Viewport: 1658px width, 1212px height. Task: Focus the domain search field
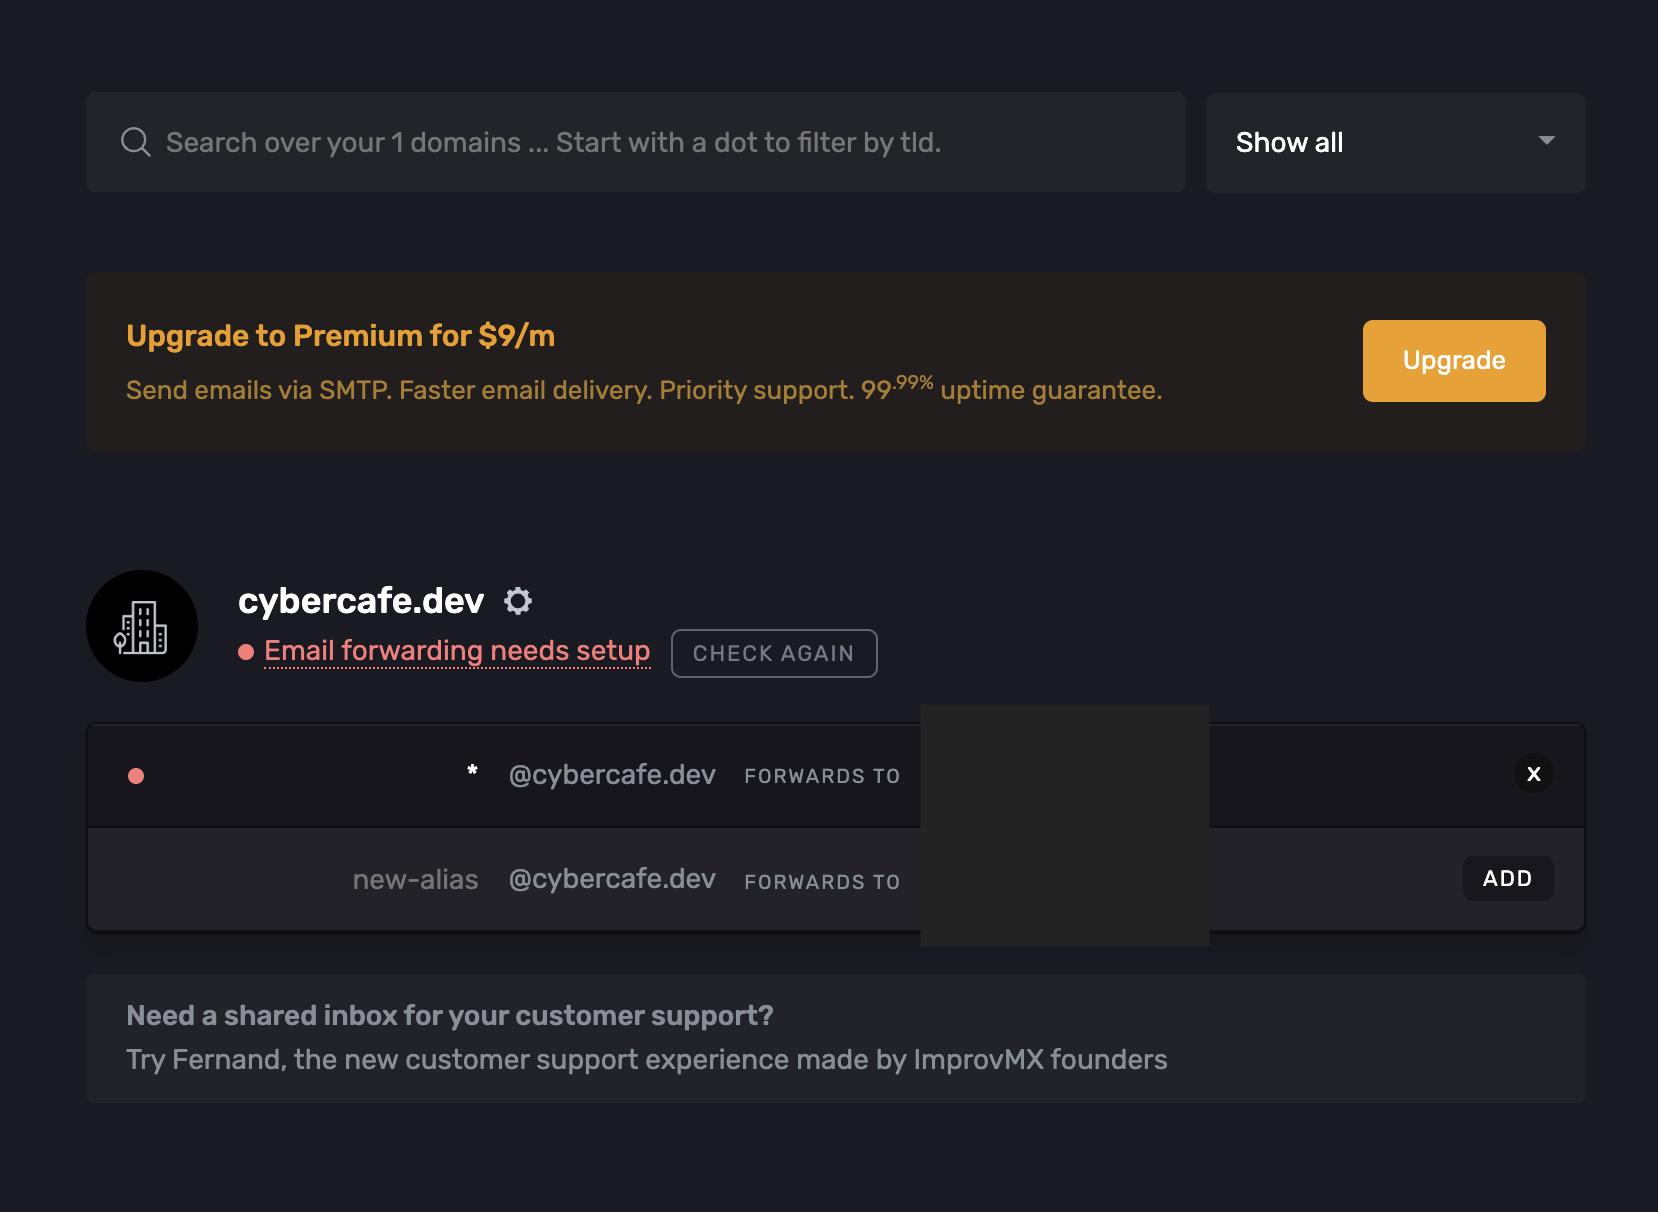point(636,142)
